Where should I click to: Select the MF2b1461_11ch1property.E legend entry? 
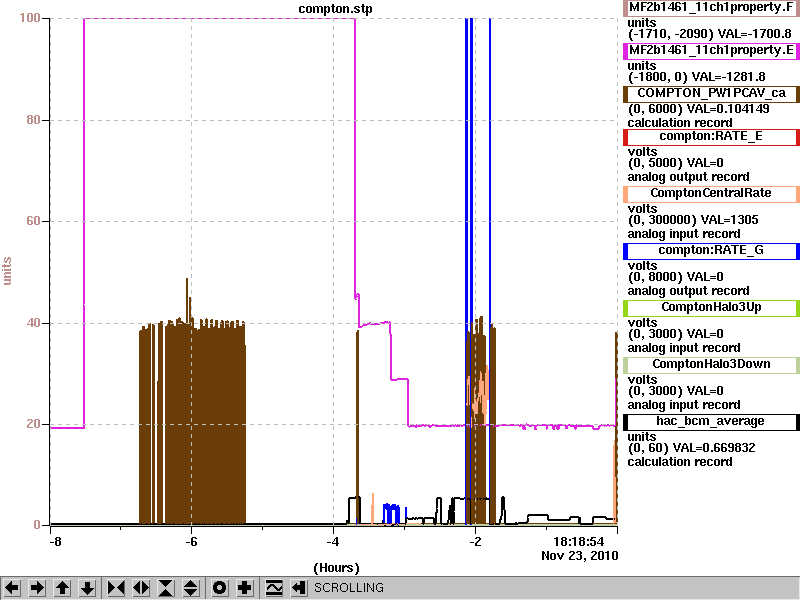coord(711,51)
